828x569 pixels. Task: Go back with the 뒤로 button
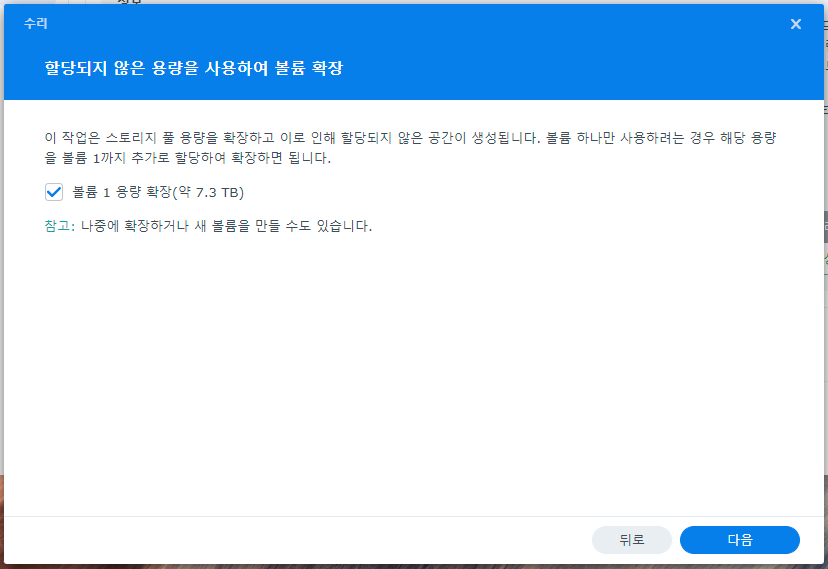632,539
